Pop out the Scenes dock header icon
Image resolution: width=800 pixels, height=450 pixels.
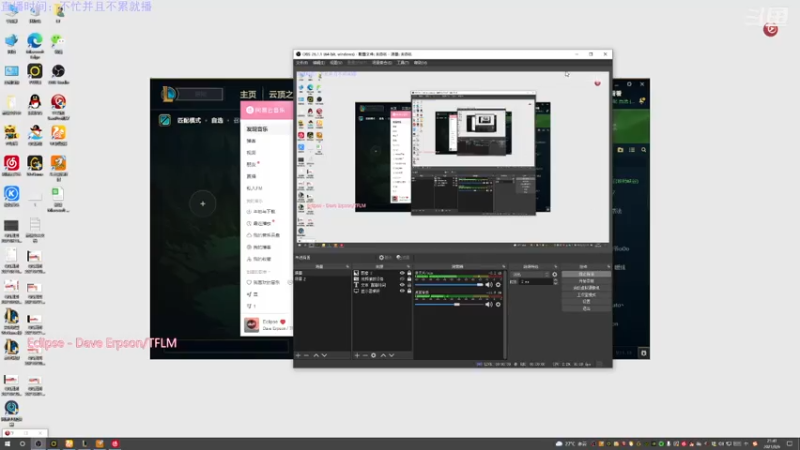pyautogui.click(x=347, y=266)
